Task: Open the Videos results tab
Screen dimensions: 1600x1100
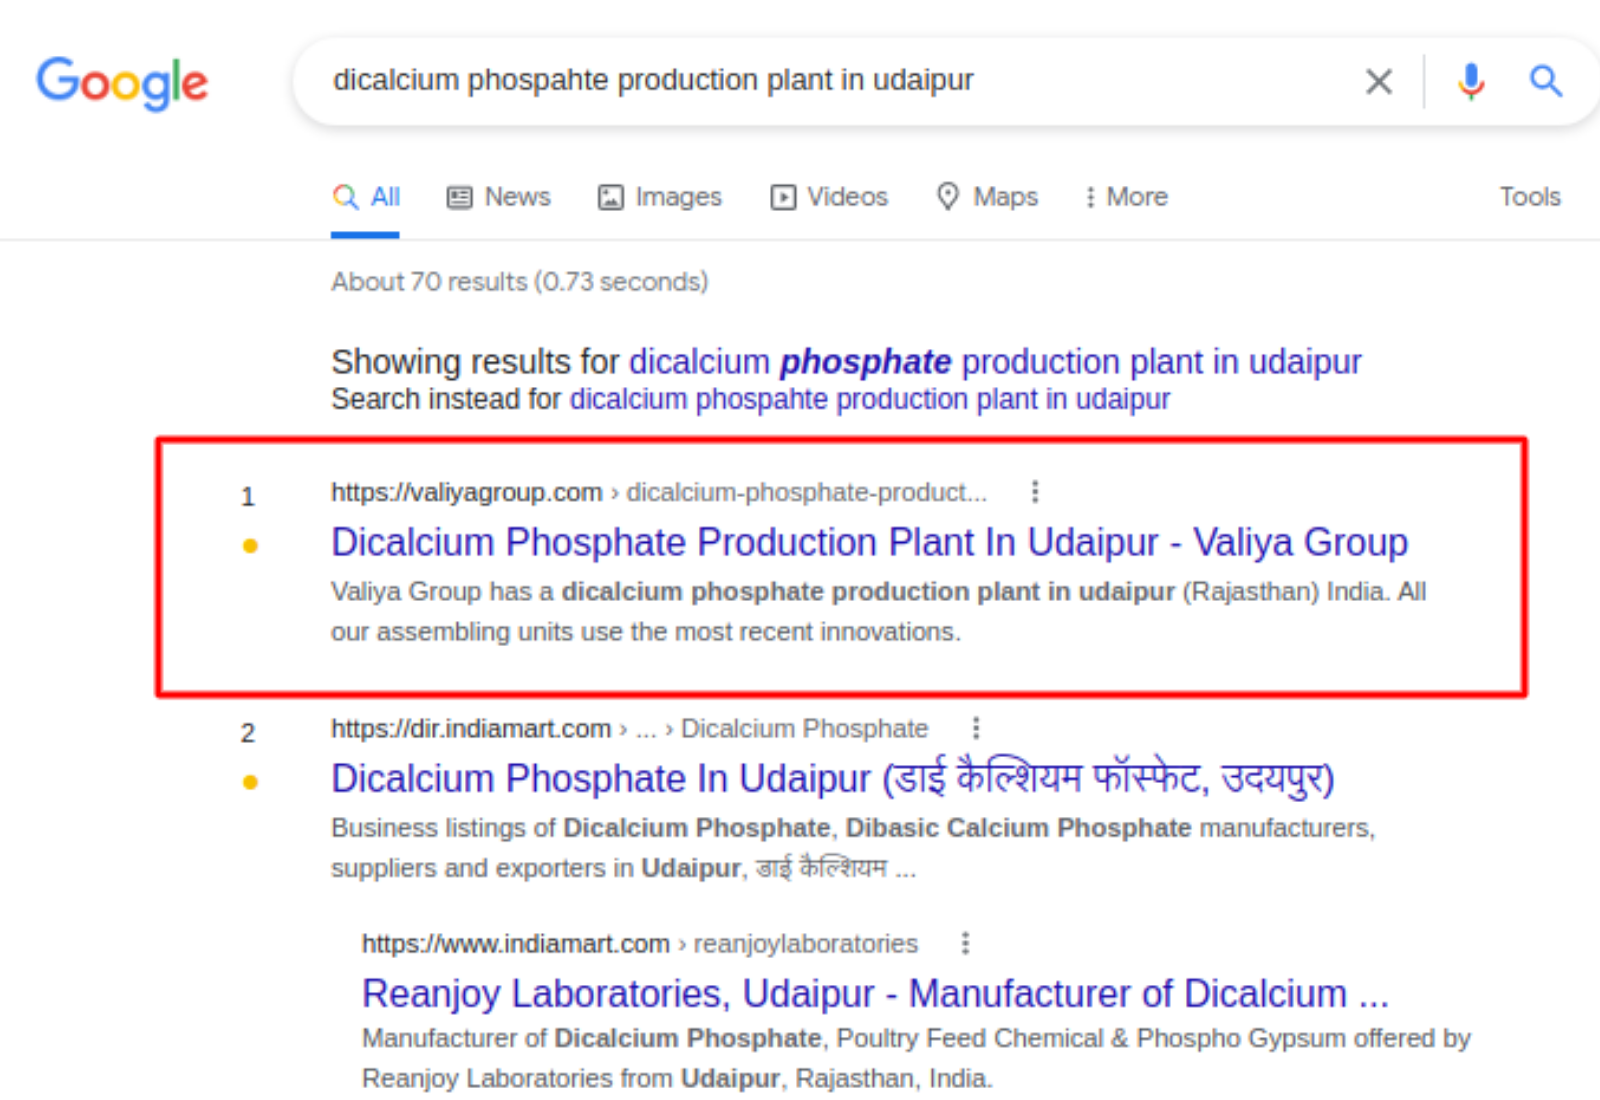Action: tap(829, 197)
